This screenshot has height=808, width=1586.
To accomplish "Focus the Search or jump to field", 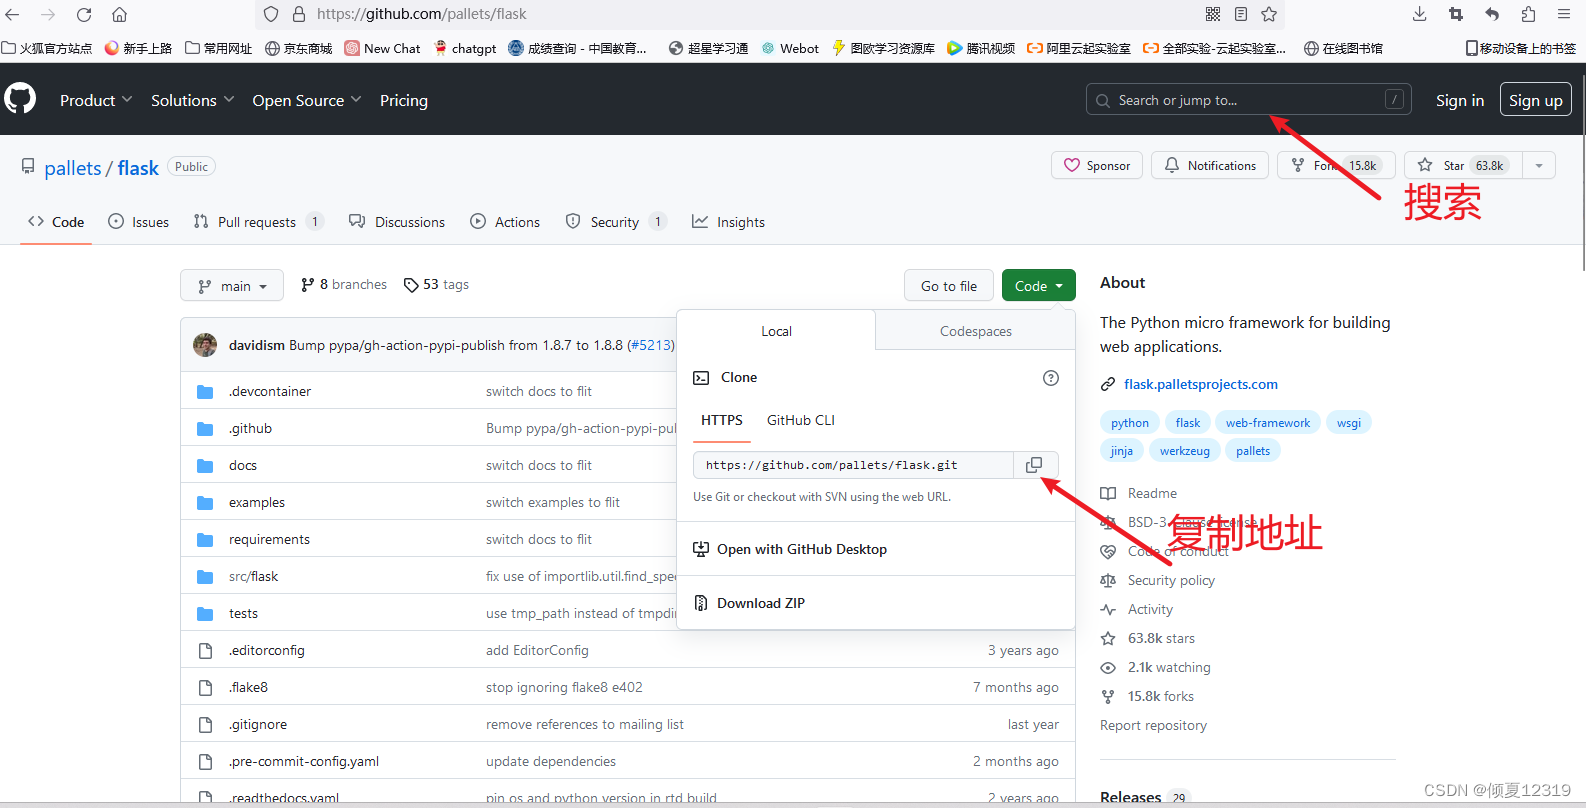I will [1249, 100].
